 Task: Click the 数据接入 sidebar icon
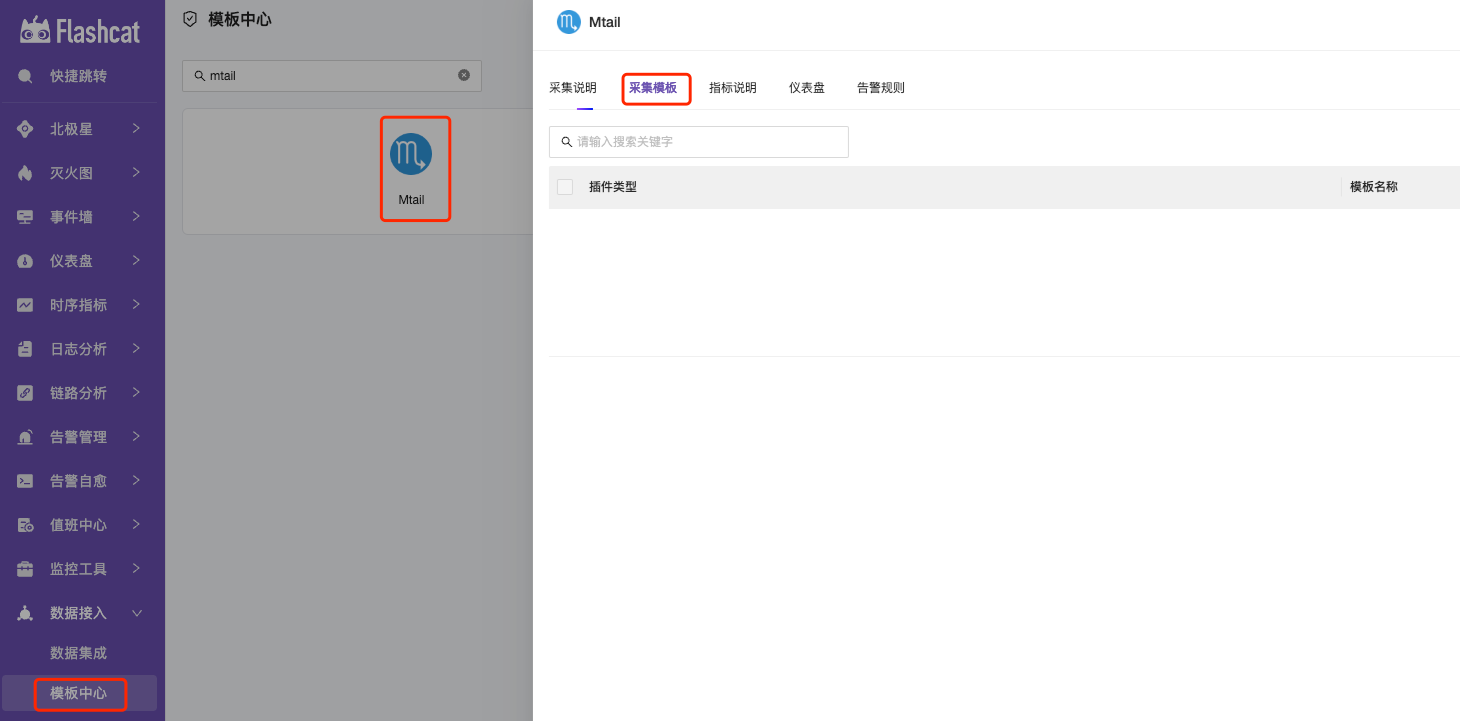(x=26, y=613)
